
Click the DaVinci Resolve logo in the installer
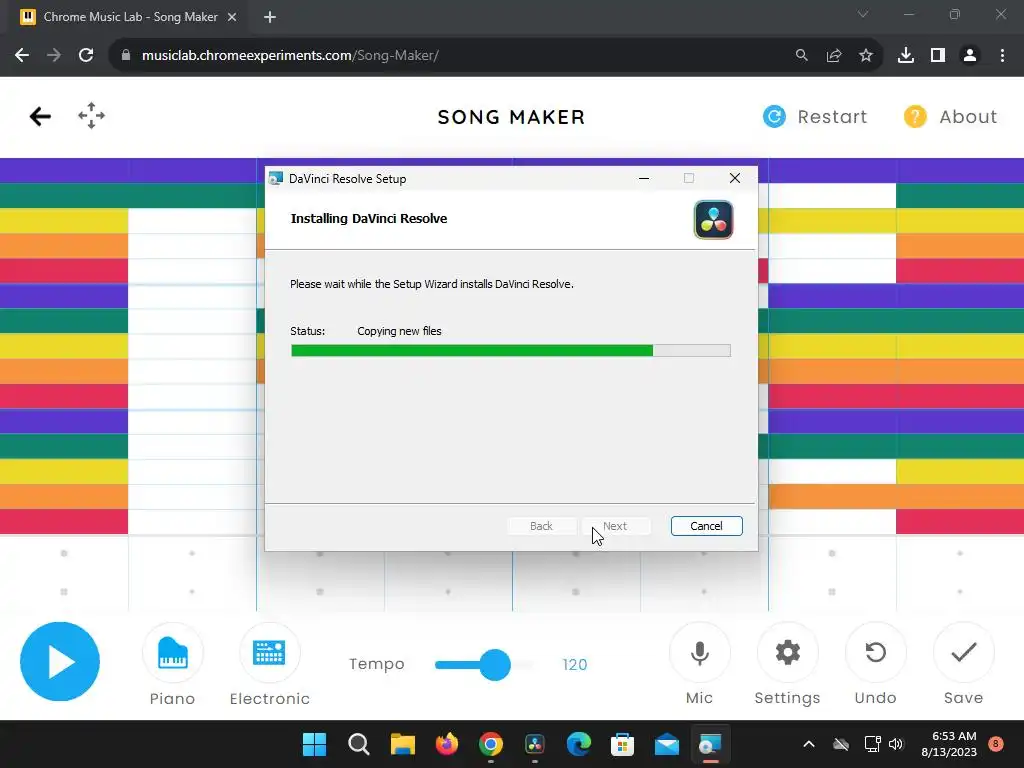click(713, 219)
